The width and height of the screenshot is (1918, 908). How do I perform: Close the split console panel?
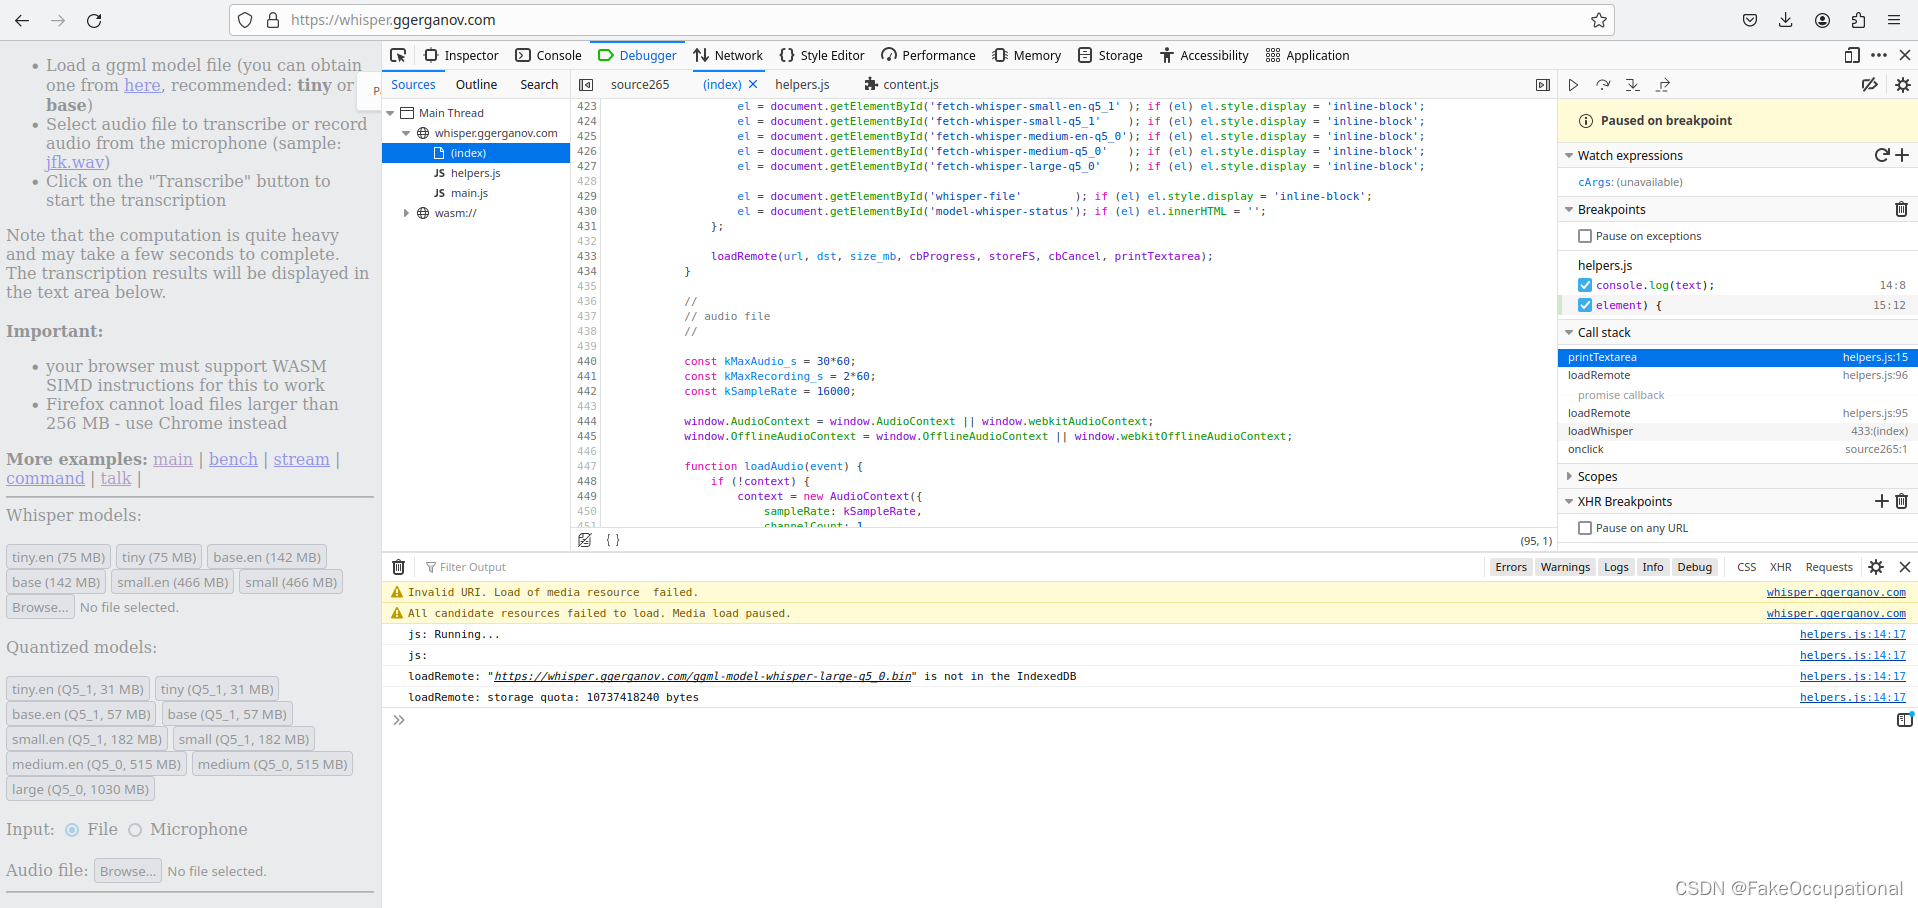(x=1905, y=567)
